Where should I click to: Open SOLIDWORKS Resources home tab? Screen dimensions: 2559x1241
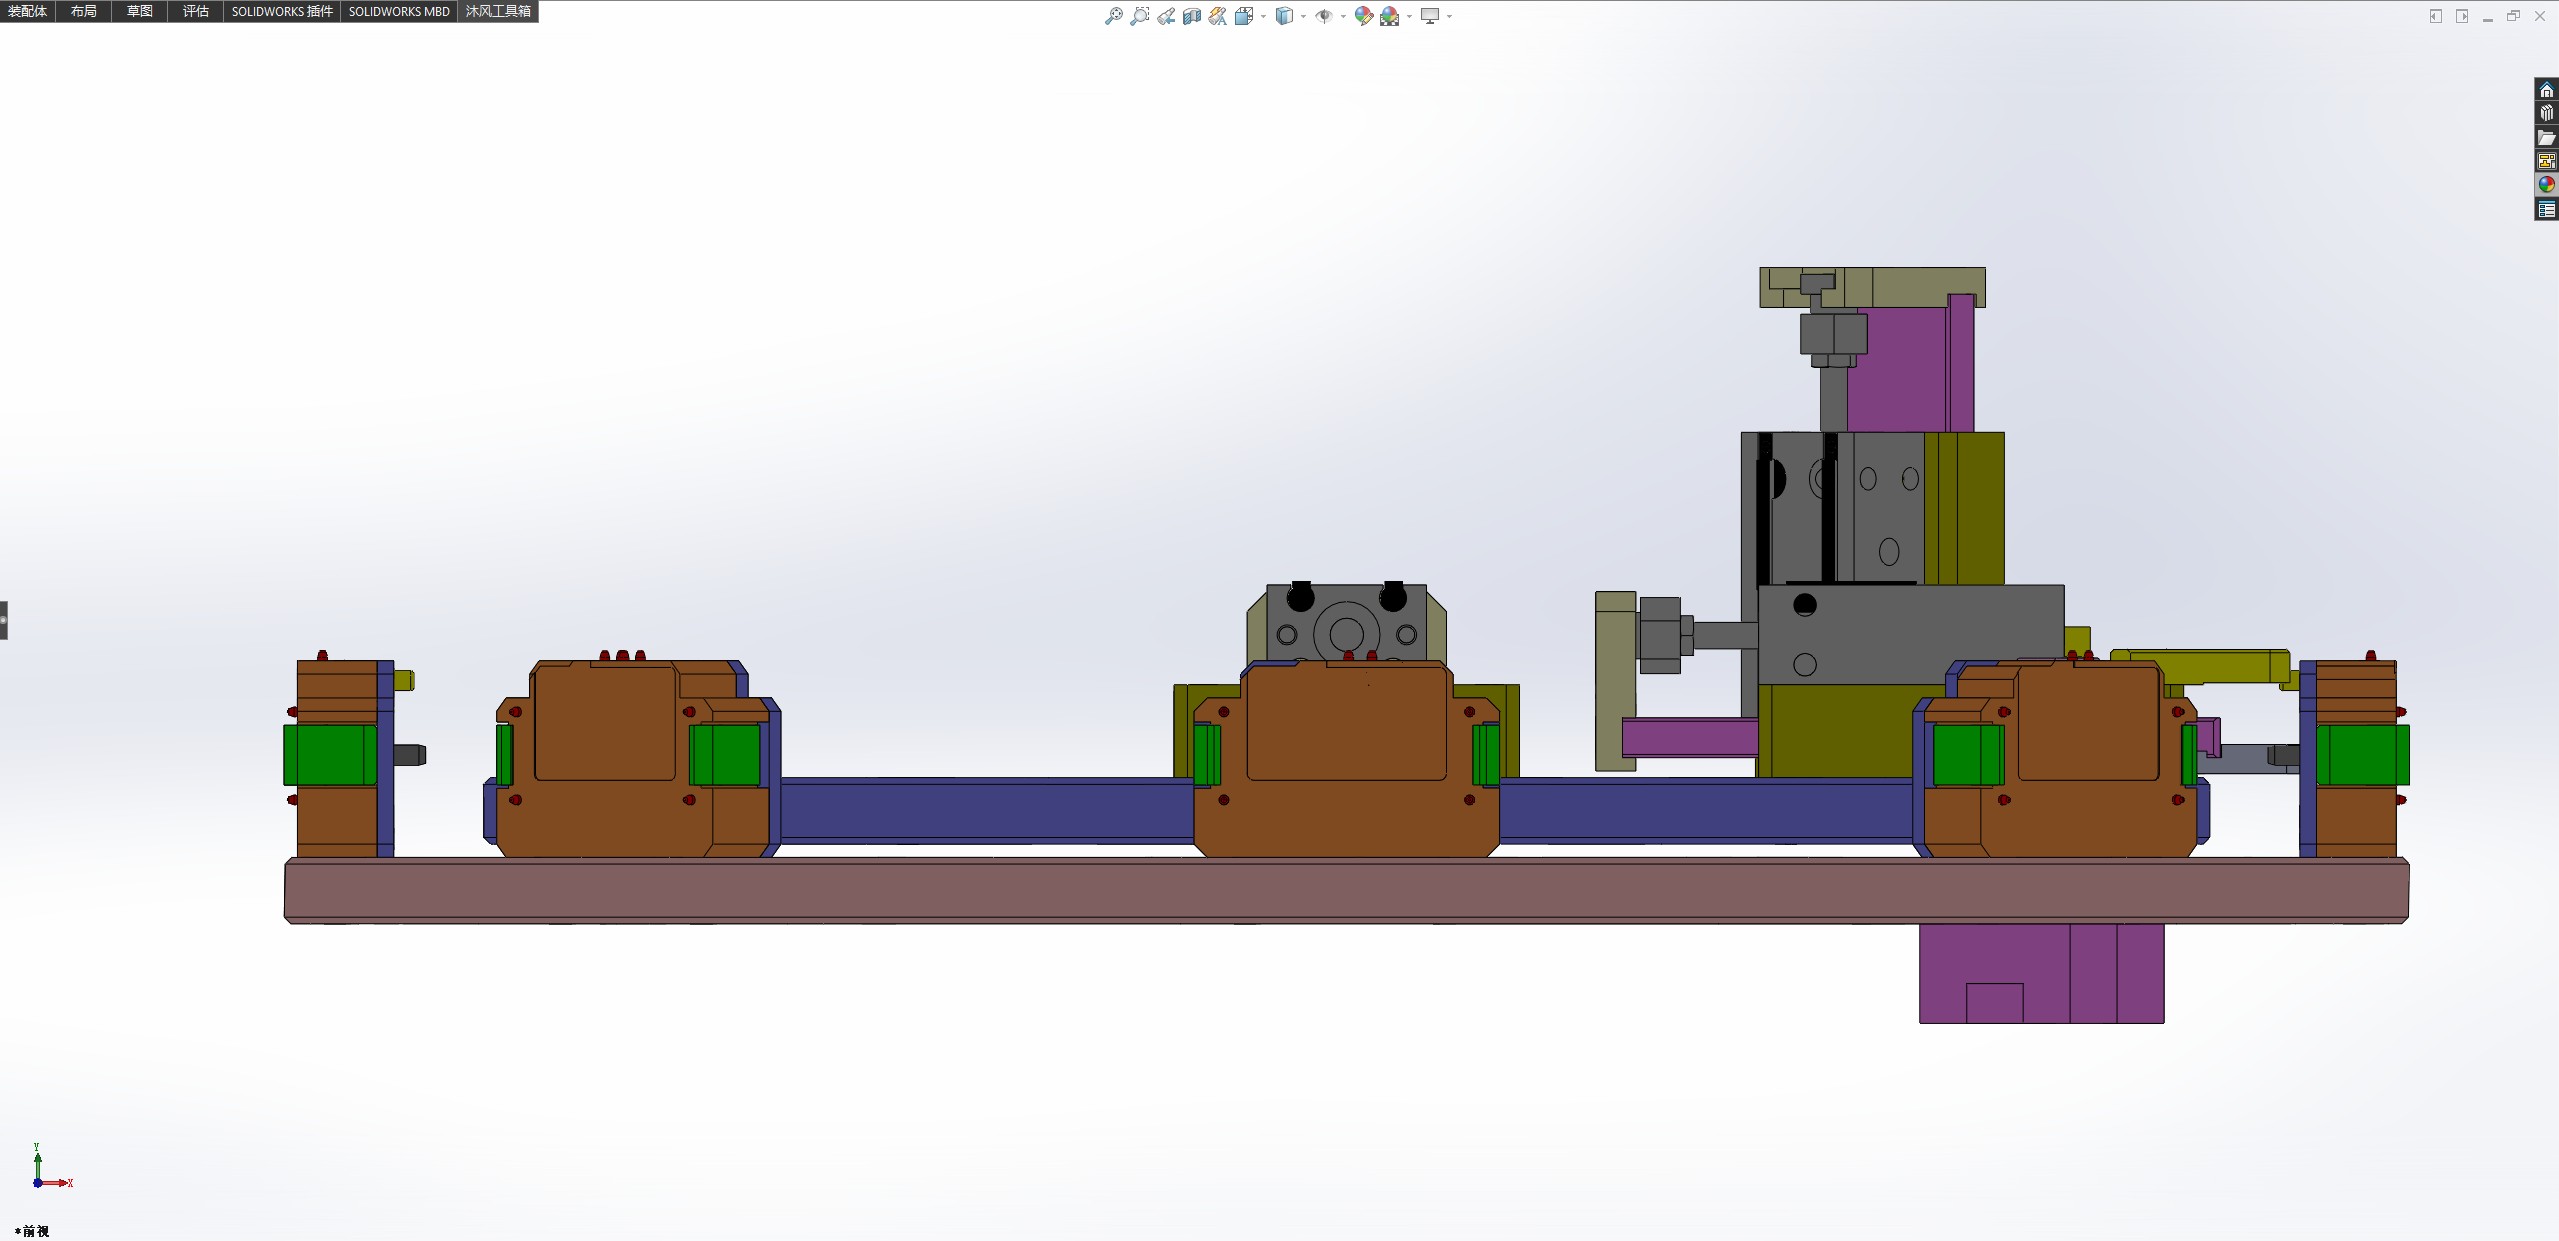coord(2546,90)
